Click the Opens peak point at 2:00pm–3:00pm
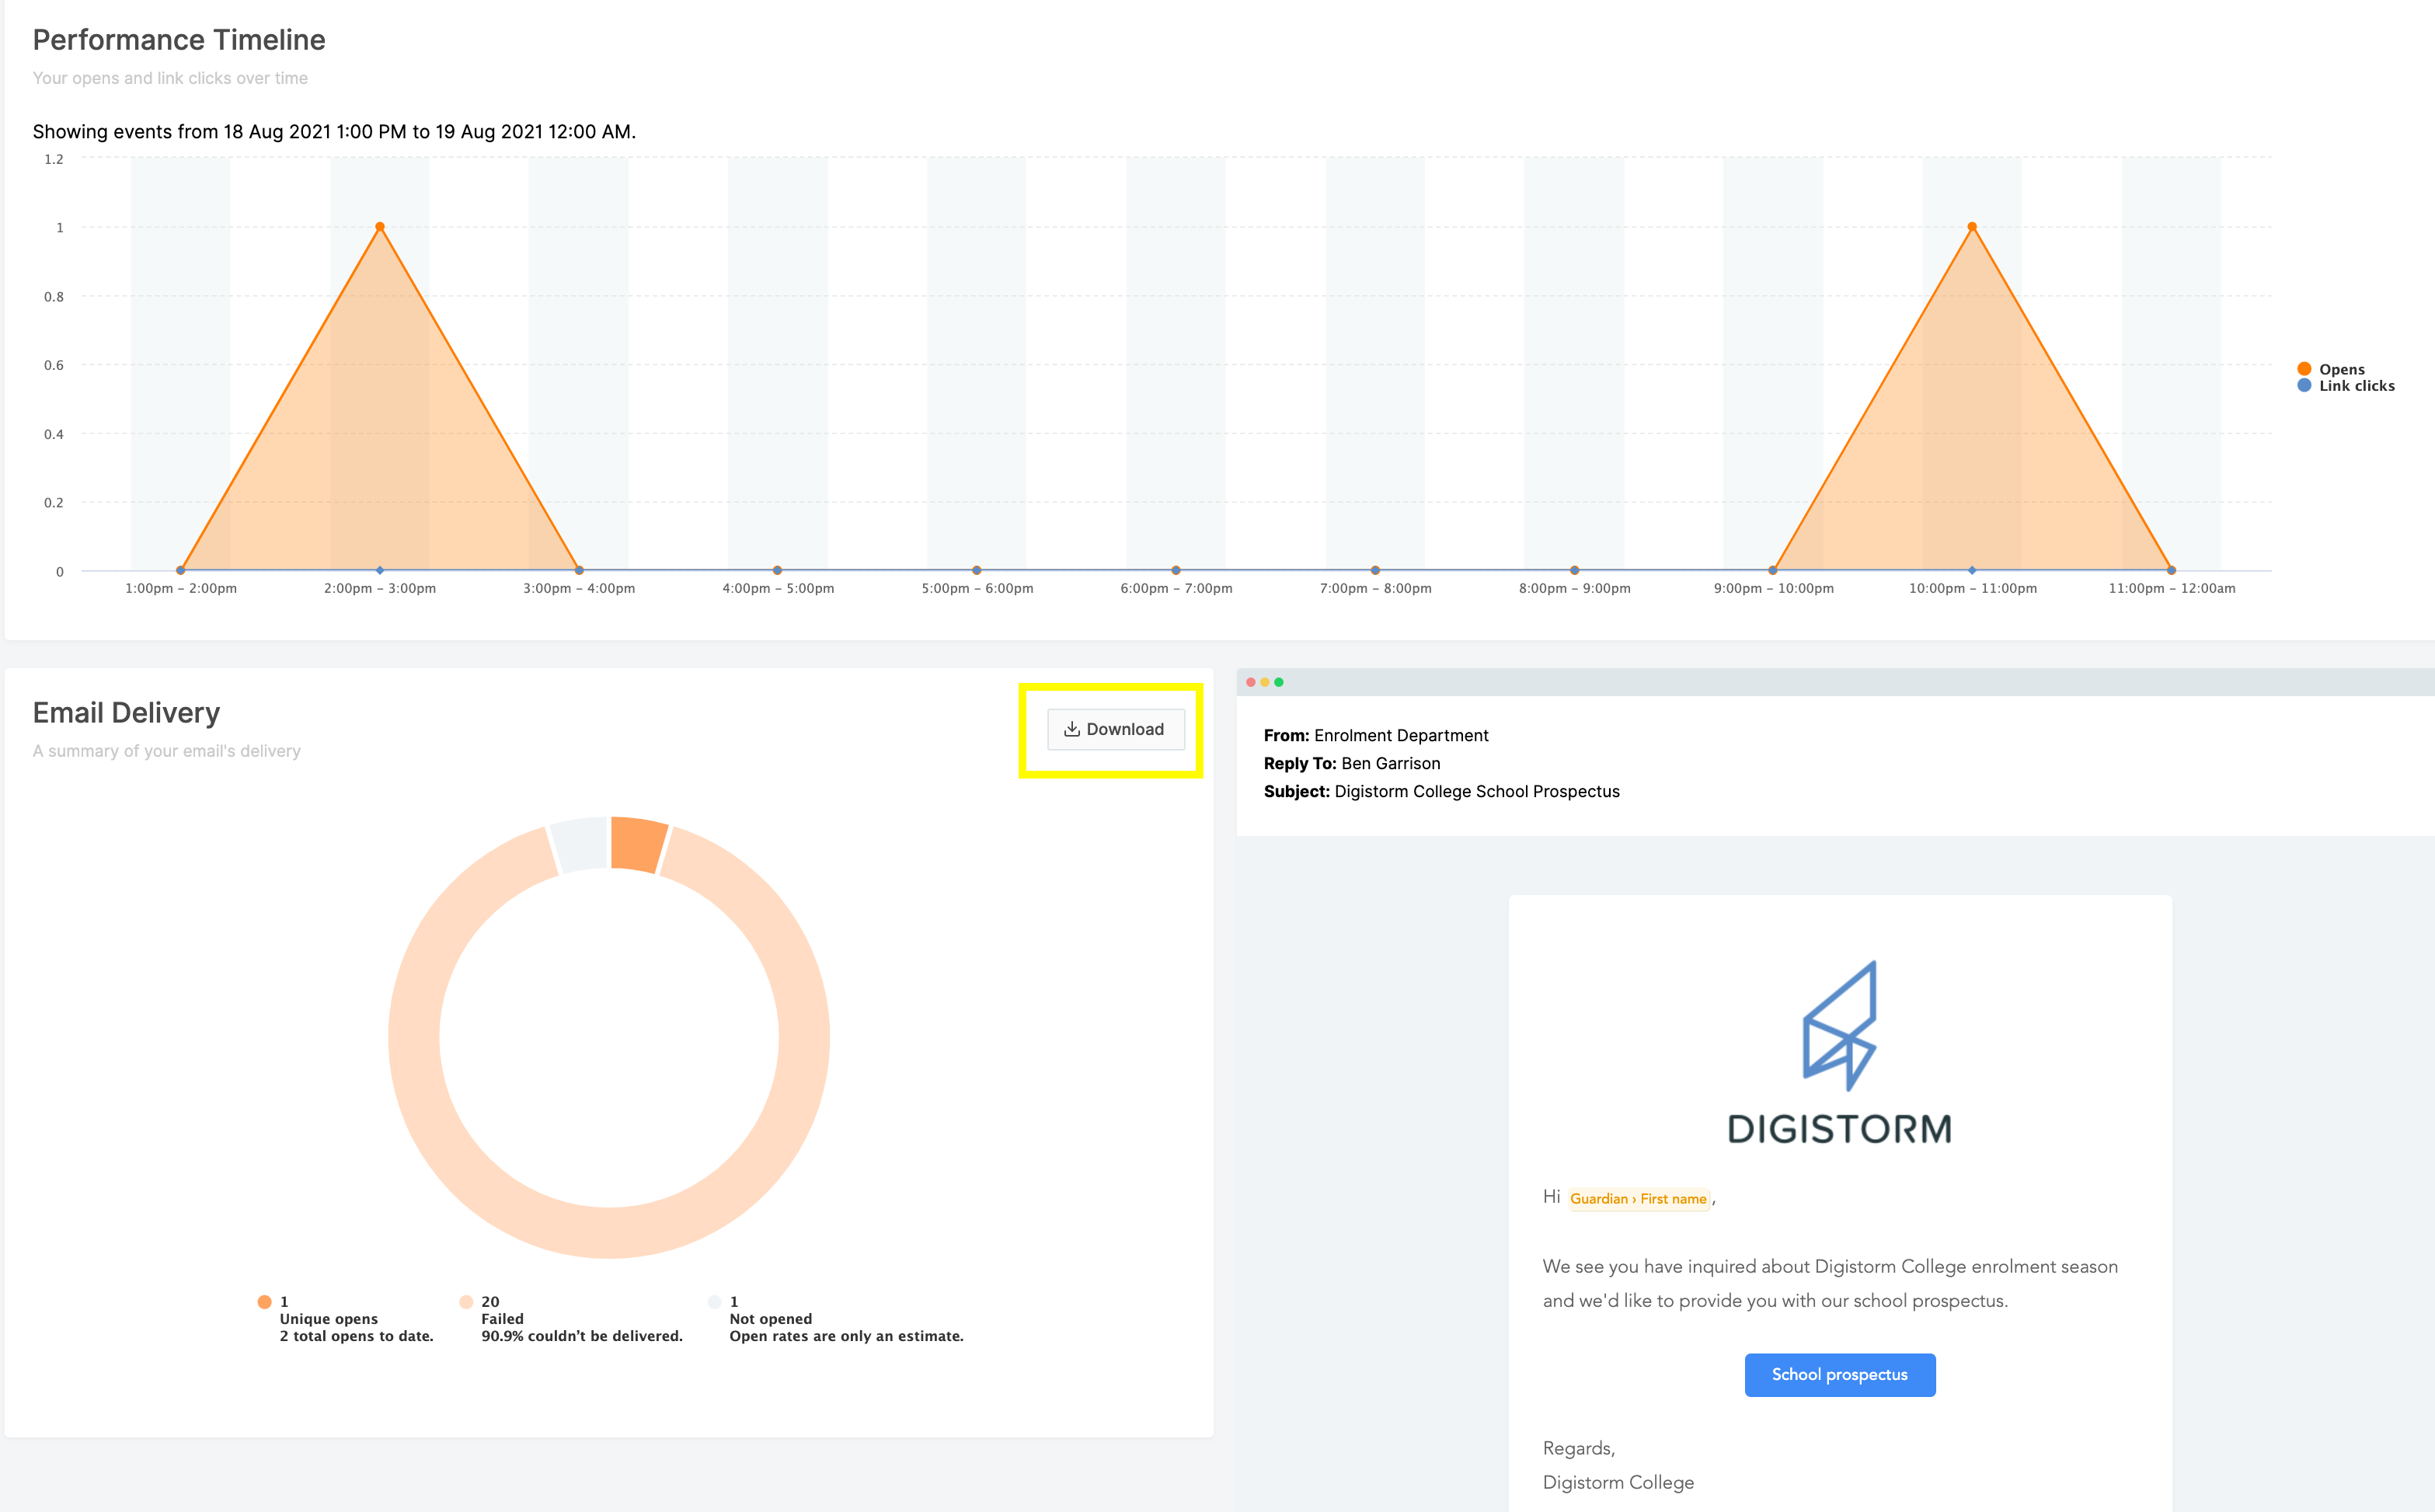The image size is (2435, 1512). pos(380,227)
